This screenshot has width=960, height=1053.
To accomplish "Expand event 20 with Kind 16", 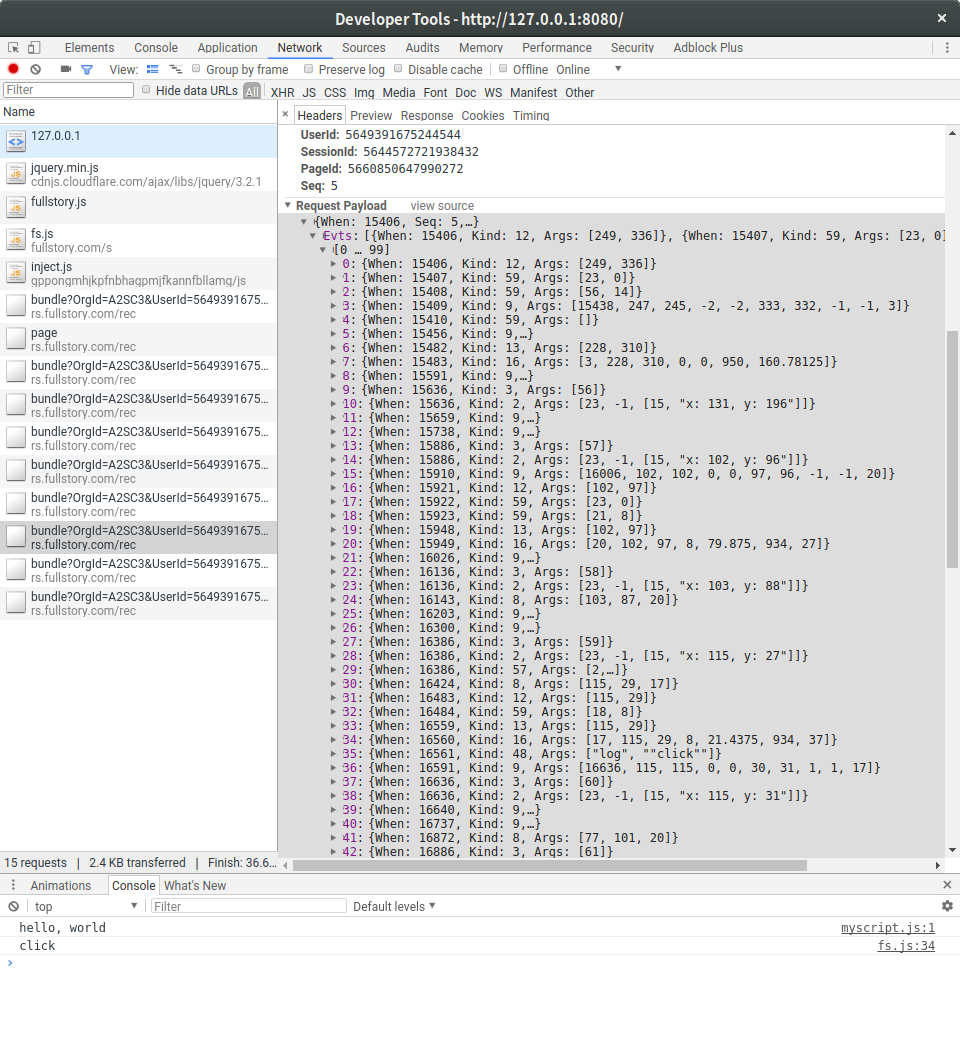I will [334, 544].
